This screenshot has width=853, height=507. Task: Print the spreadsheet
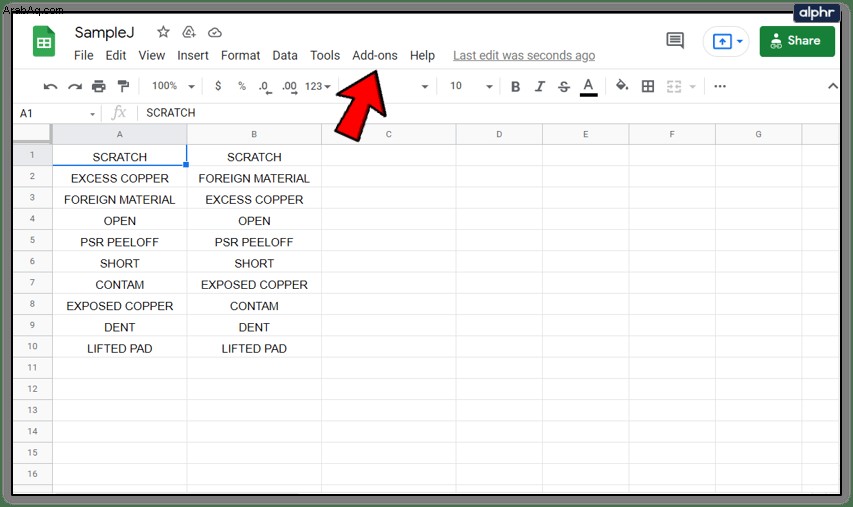(98, 86)
